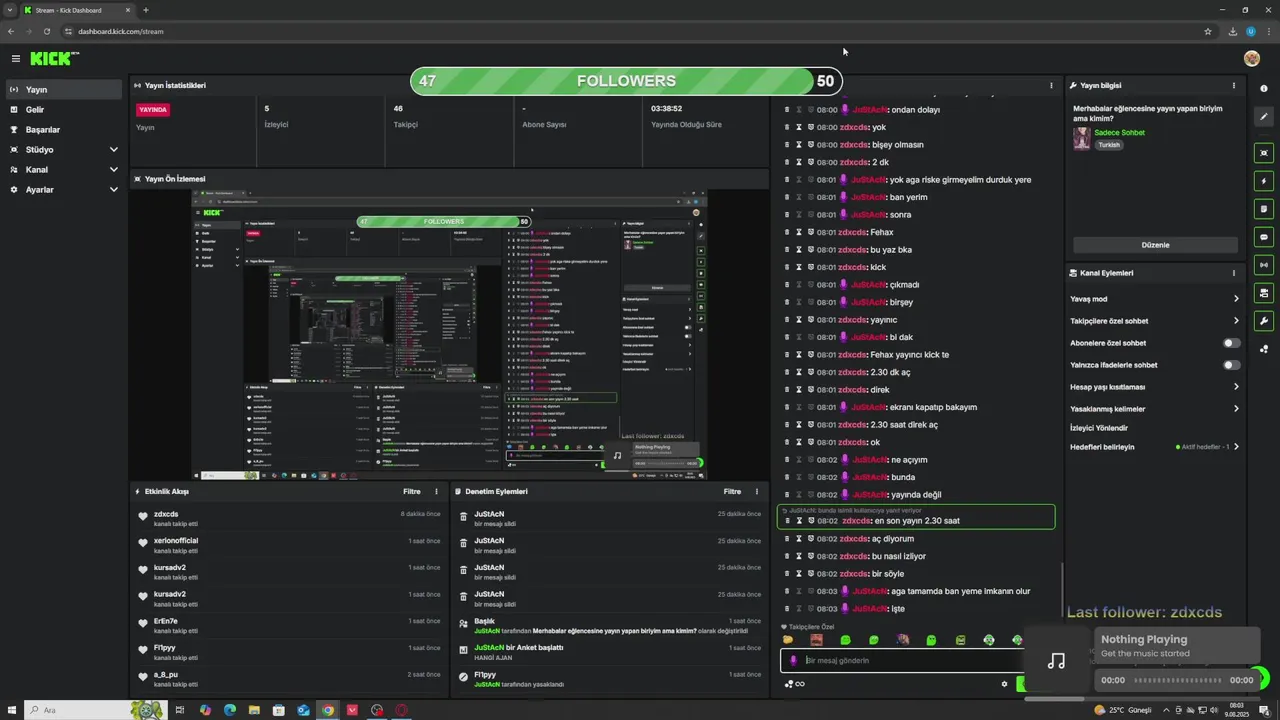Image resolution: width=1280 pixels, height=720 pixels.
Task: Open Yasaklanmış kelimeler options arrow
Action: tap(1236, 409)
